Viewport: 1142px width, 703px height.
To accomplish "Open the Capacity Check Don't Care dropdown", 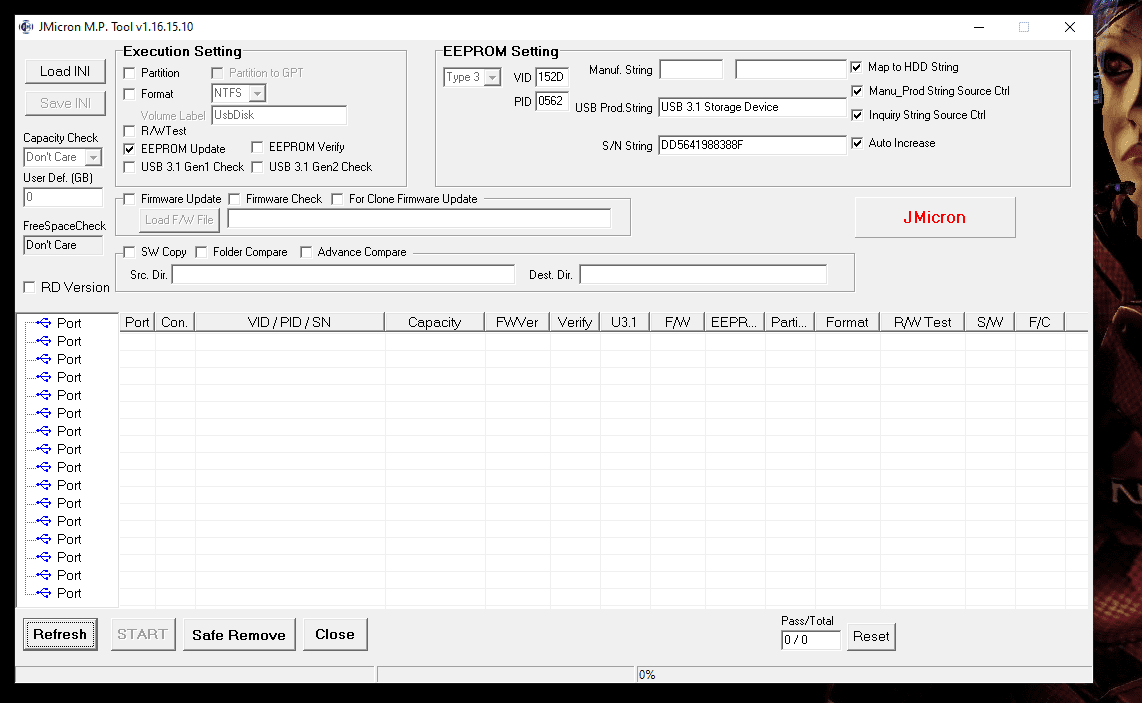I will point(93,157).
